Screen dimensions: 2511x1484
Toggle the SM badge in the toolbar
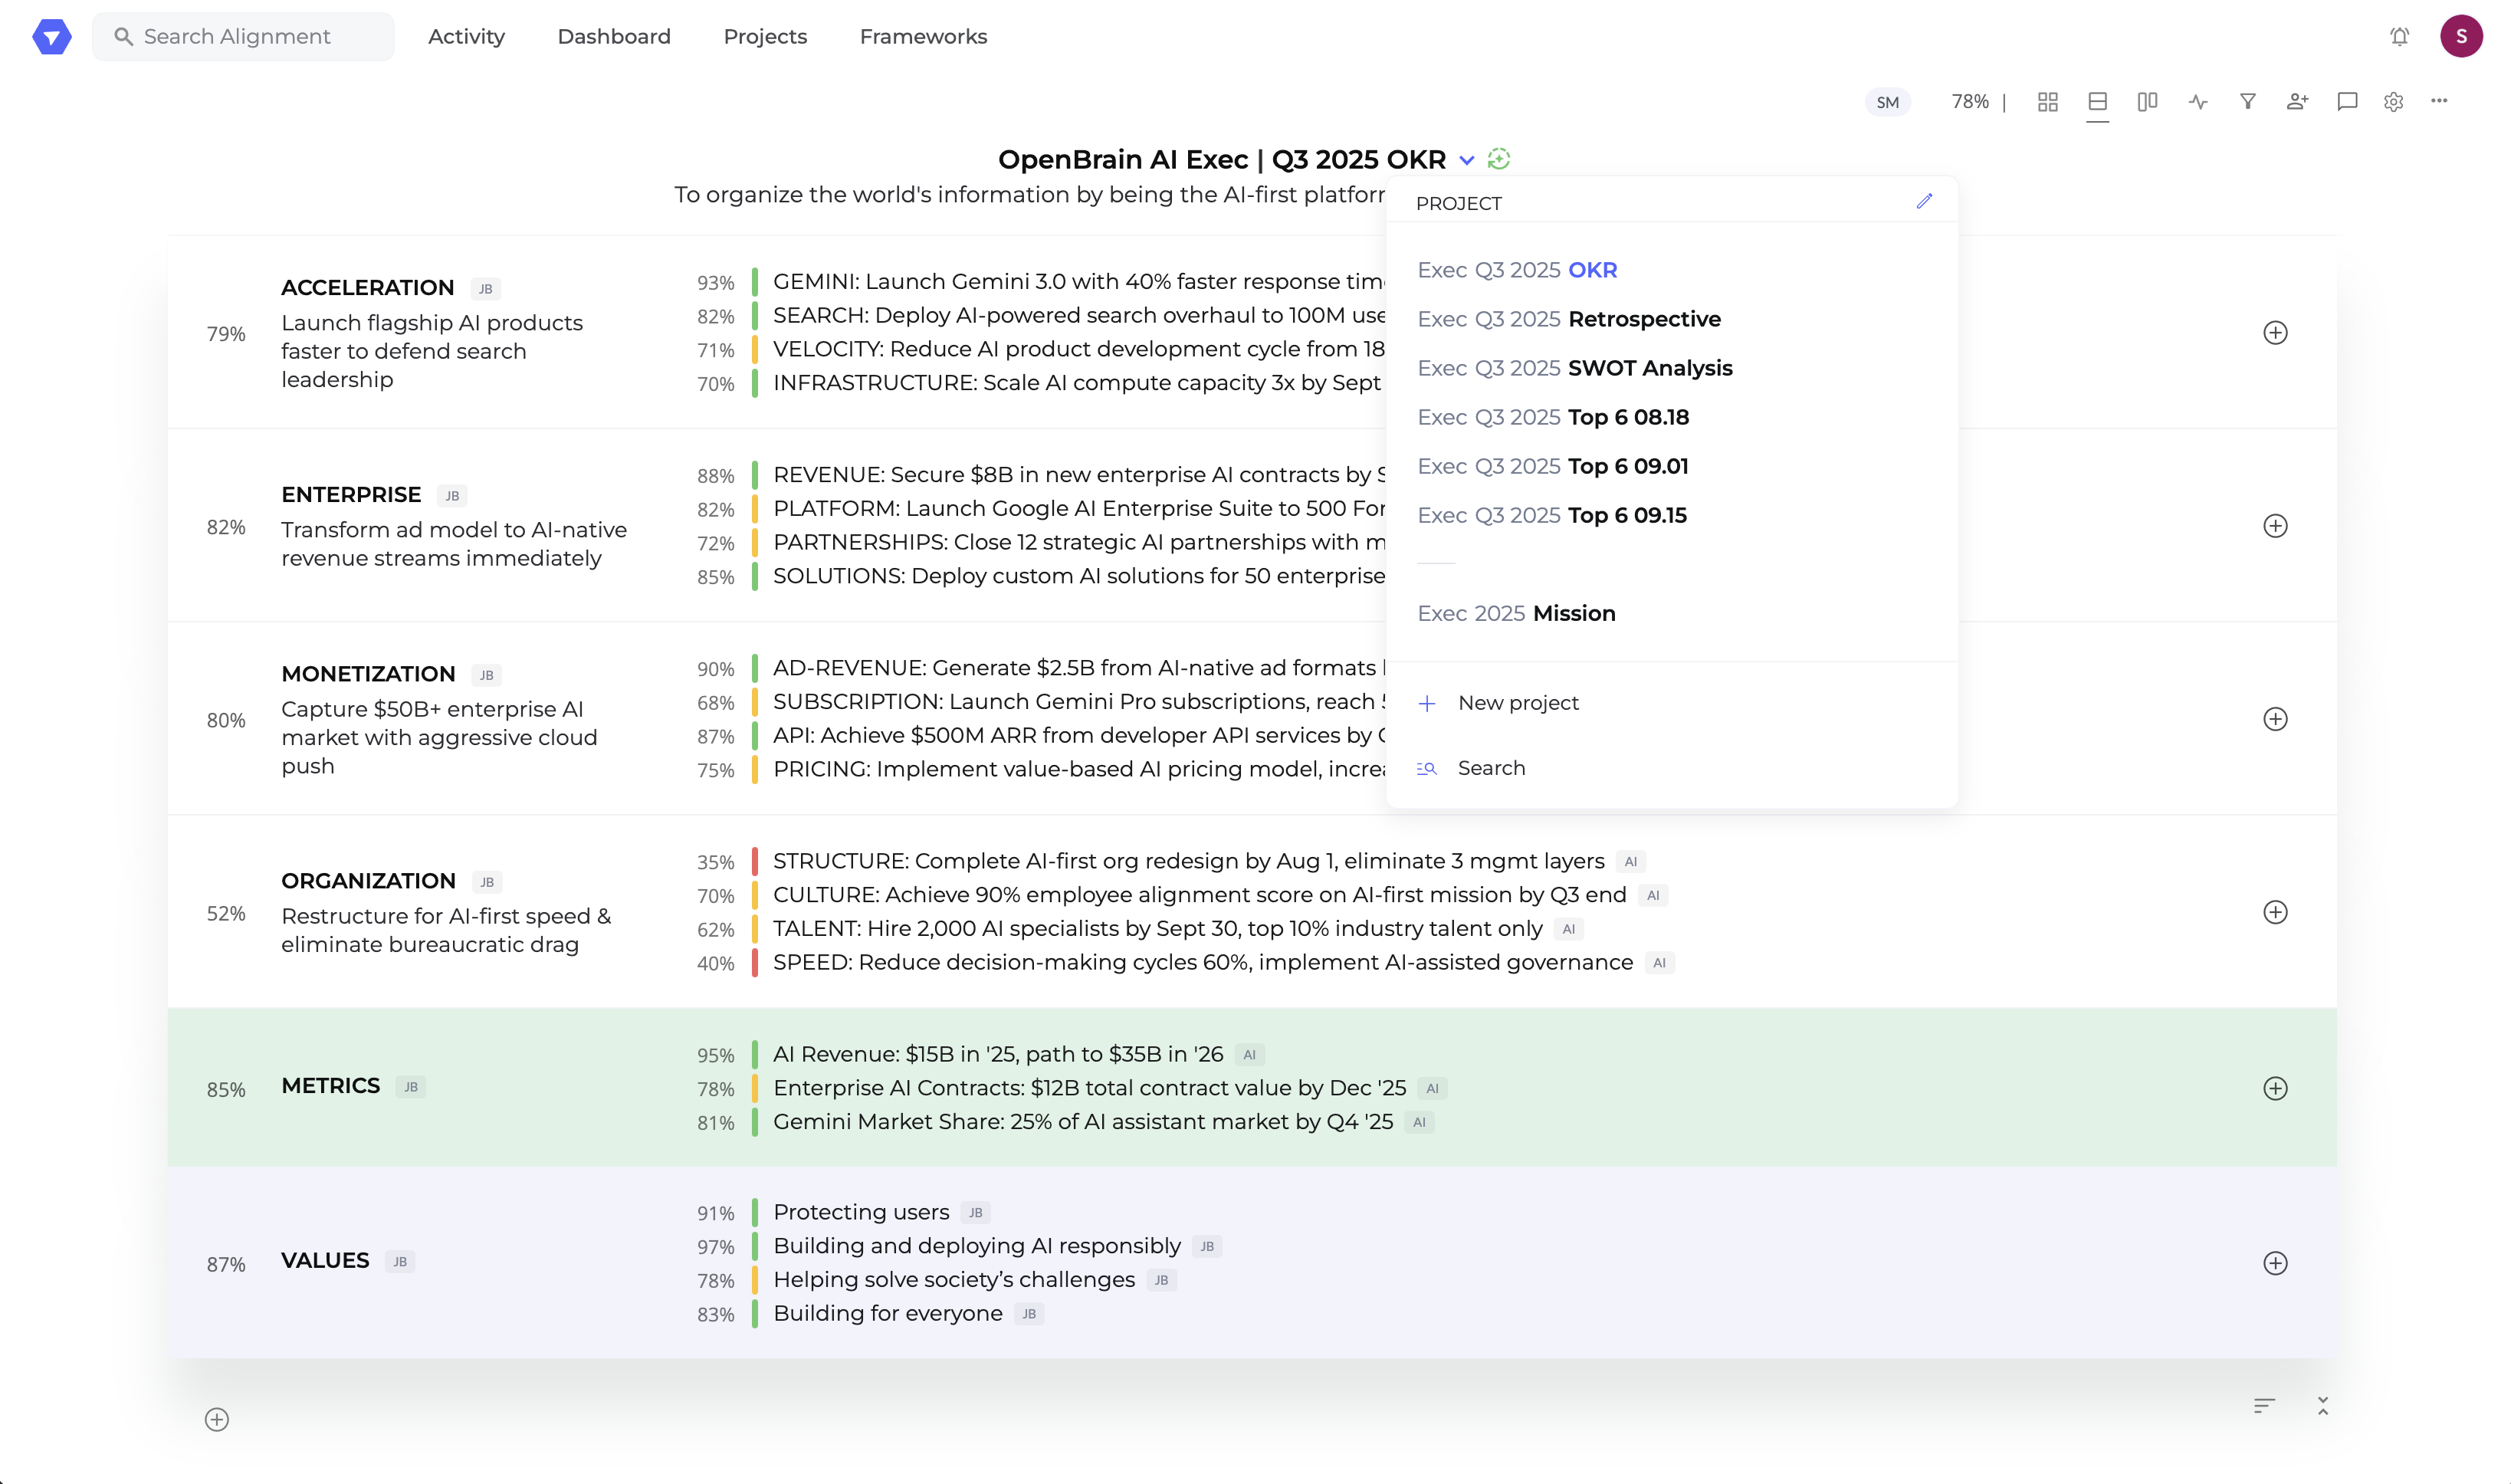[1887, 101]
